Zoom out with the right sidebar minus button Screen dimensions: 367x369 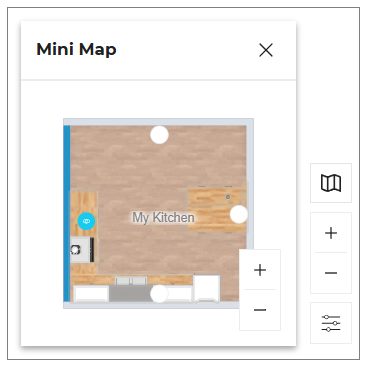coord(331,273)
